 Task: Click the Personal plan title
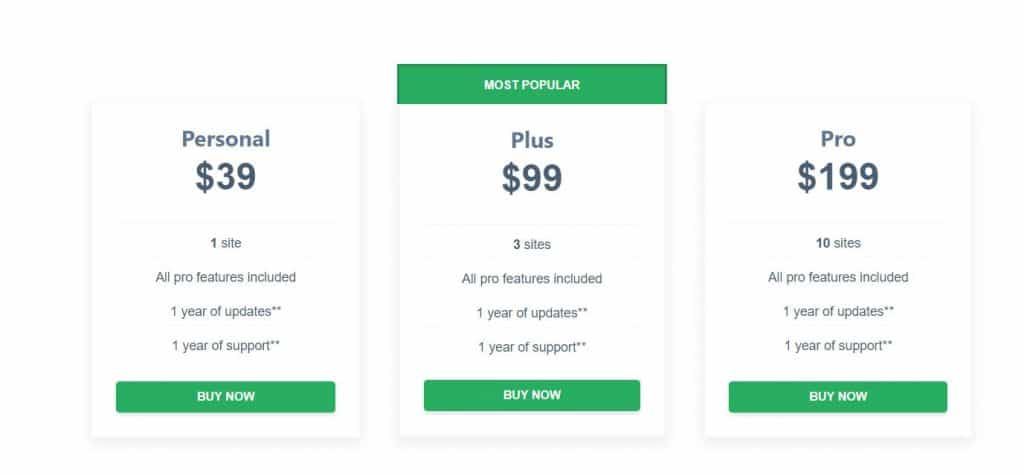click(x=225, y=139)
